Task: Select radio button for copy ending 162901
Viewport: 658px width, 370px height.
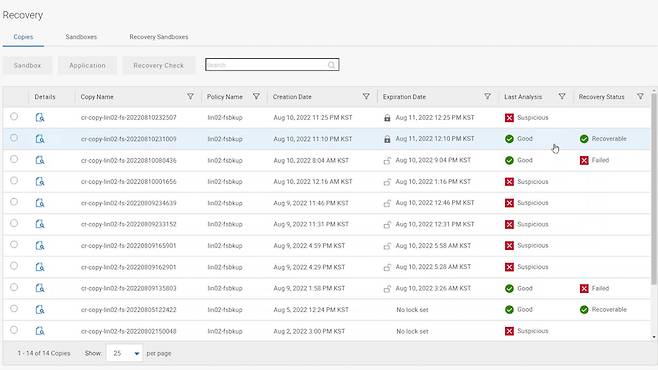Action: pyautogui.click(x=14, y=266)
